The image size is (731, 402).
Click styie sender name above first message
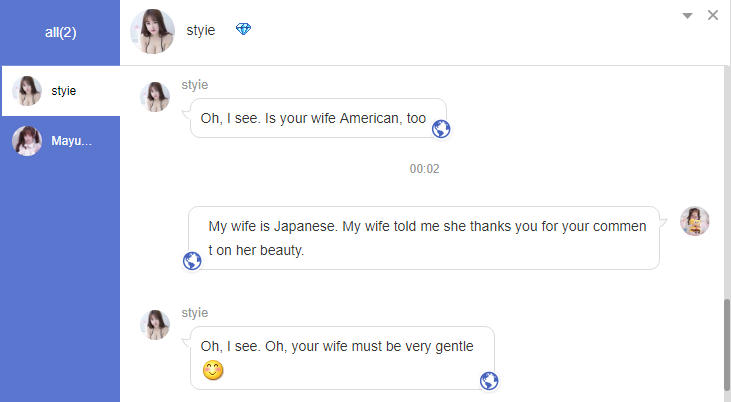coord(195,85)
